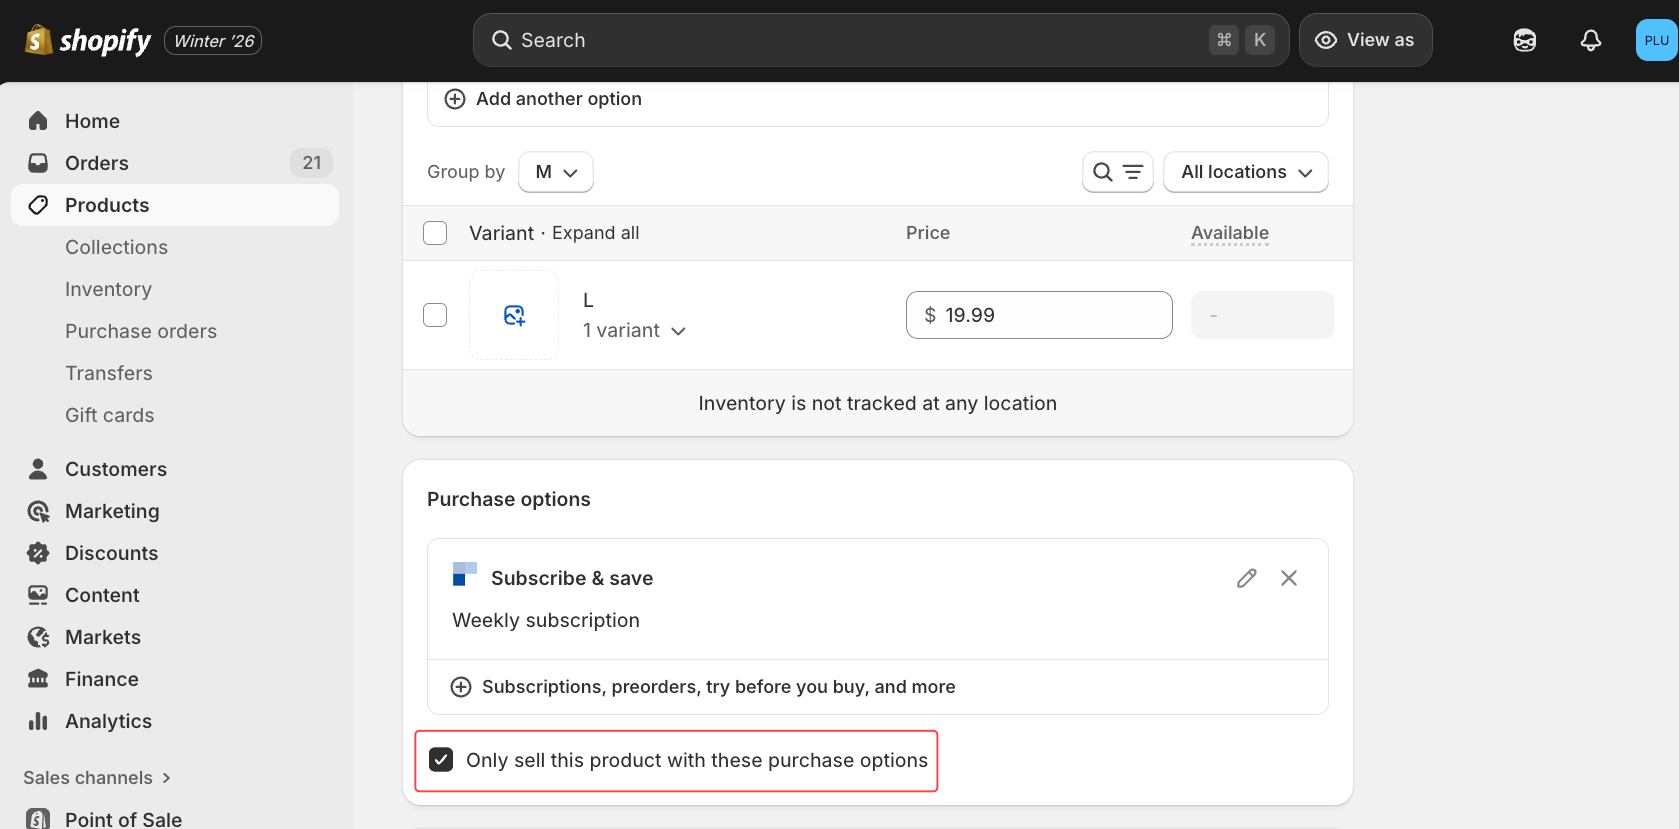Expand the 1 variant disclosure
The image size is (1679, 829).
point(634,331)
